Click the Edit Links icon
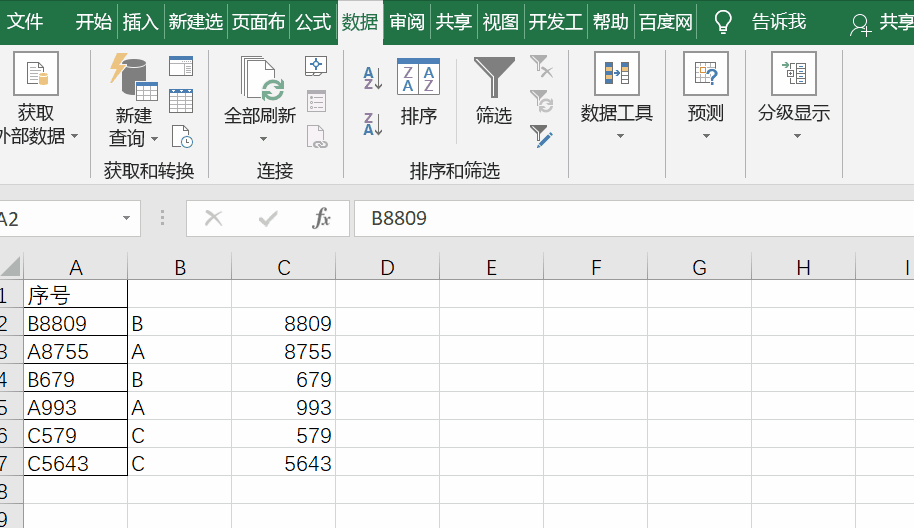 (317, 137)
